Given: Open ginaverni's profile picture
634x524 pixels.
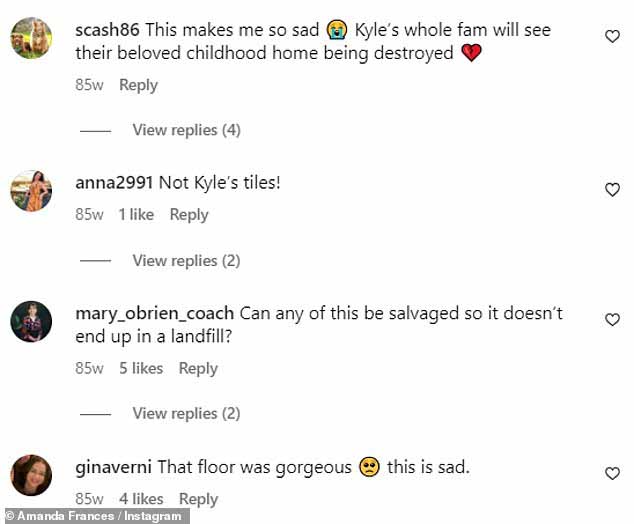Looking at the screenshot, I should coord(31,475).
